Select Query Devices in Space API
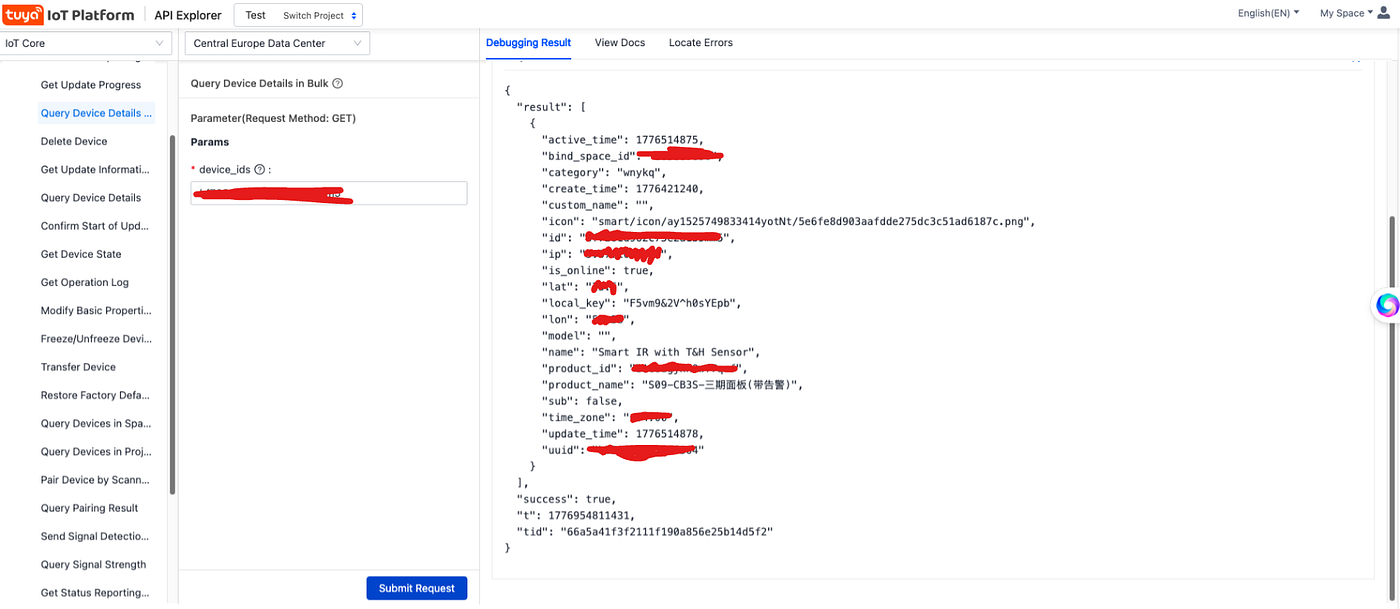 95,423
